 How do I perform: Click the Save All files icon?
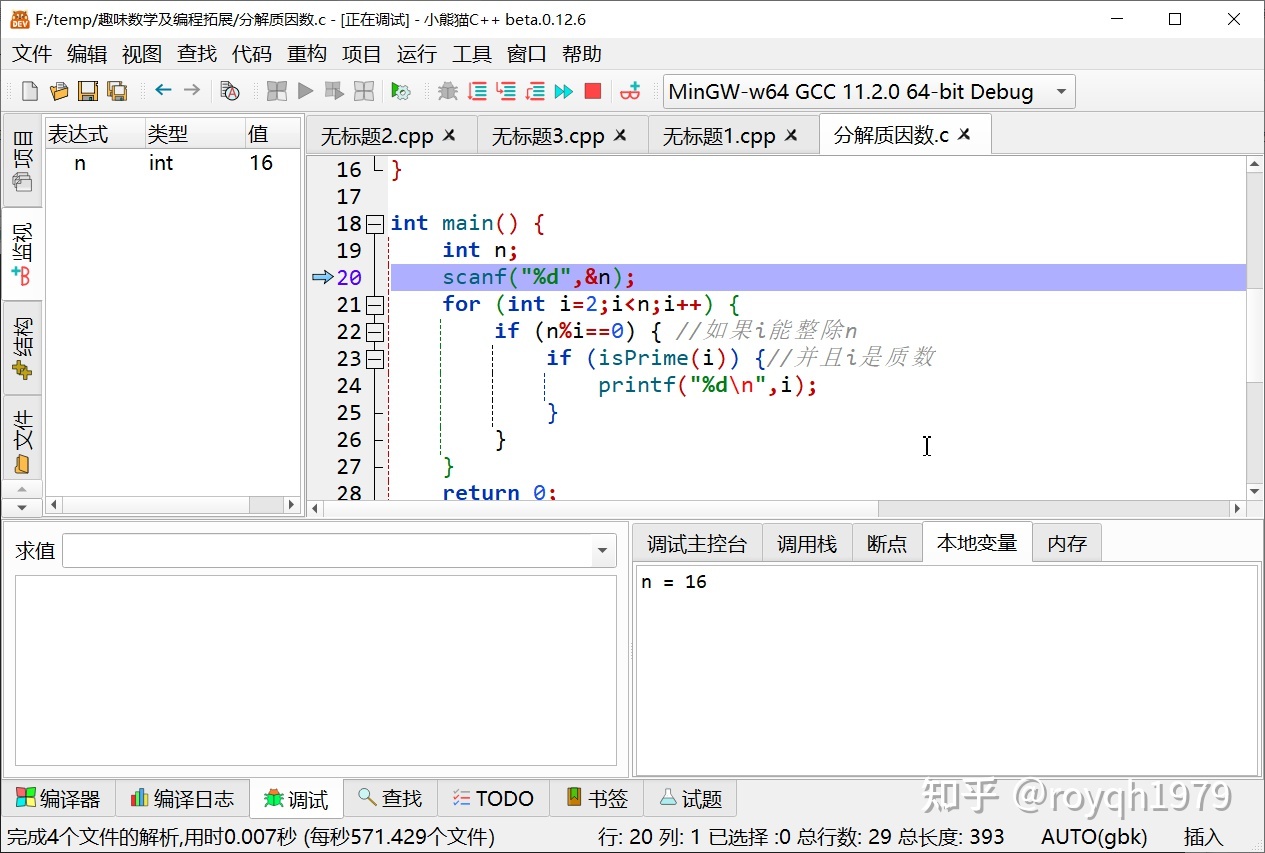pyautogui.click(x=117, y=92)
